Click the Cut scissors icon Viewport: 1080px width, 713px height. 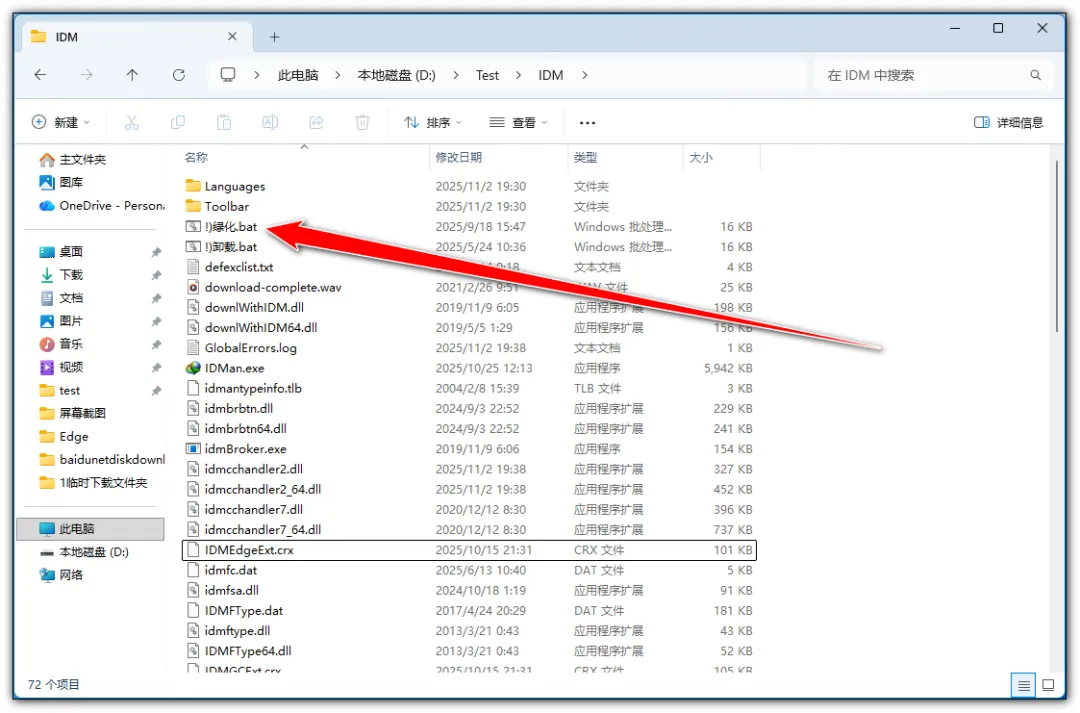click(x=132, y=123)
